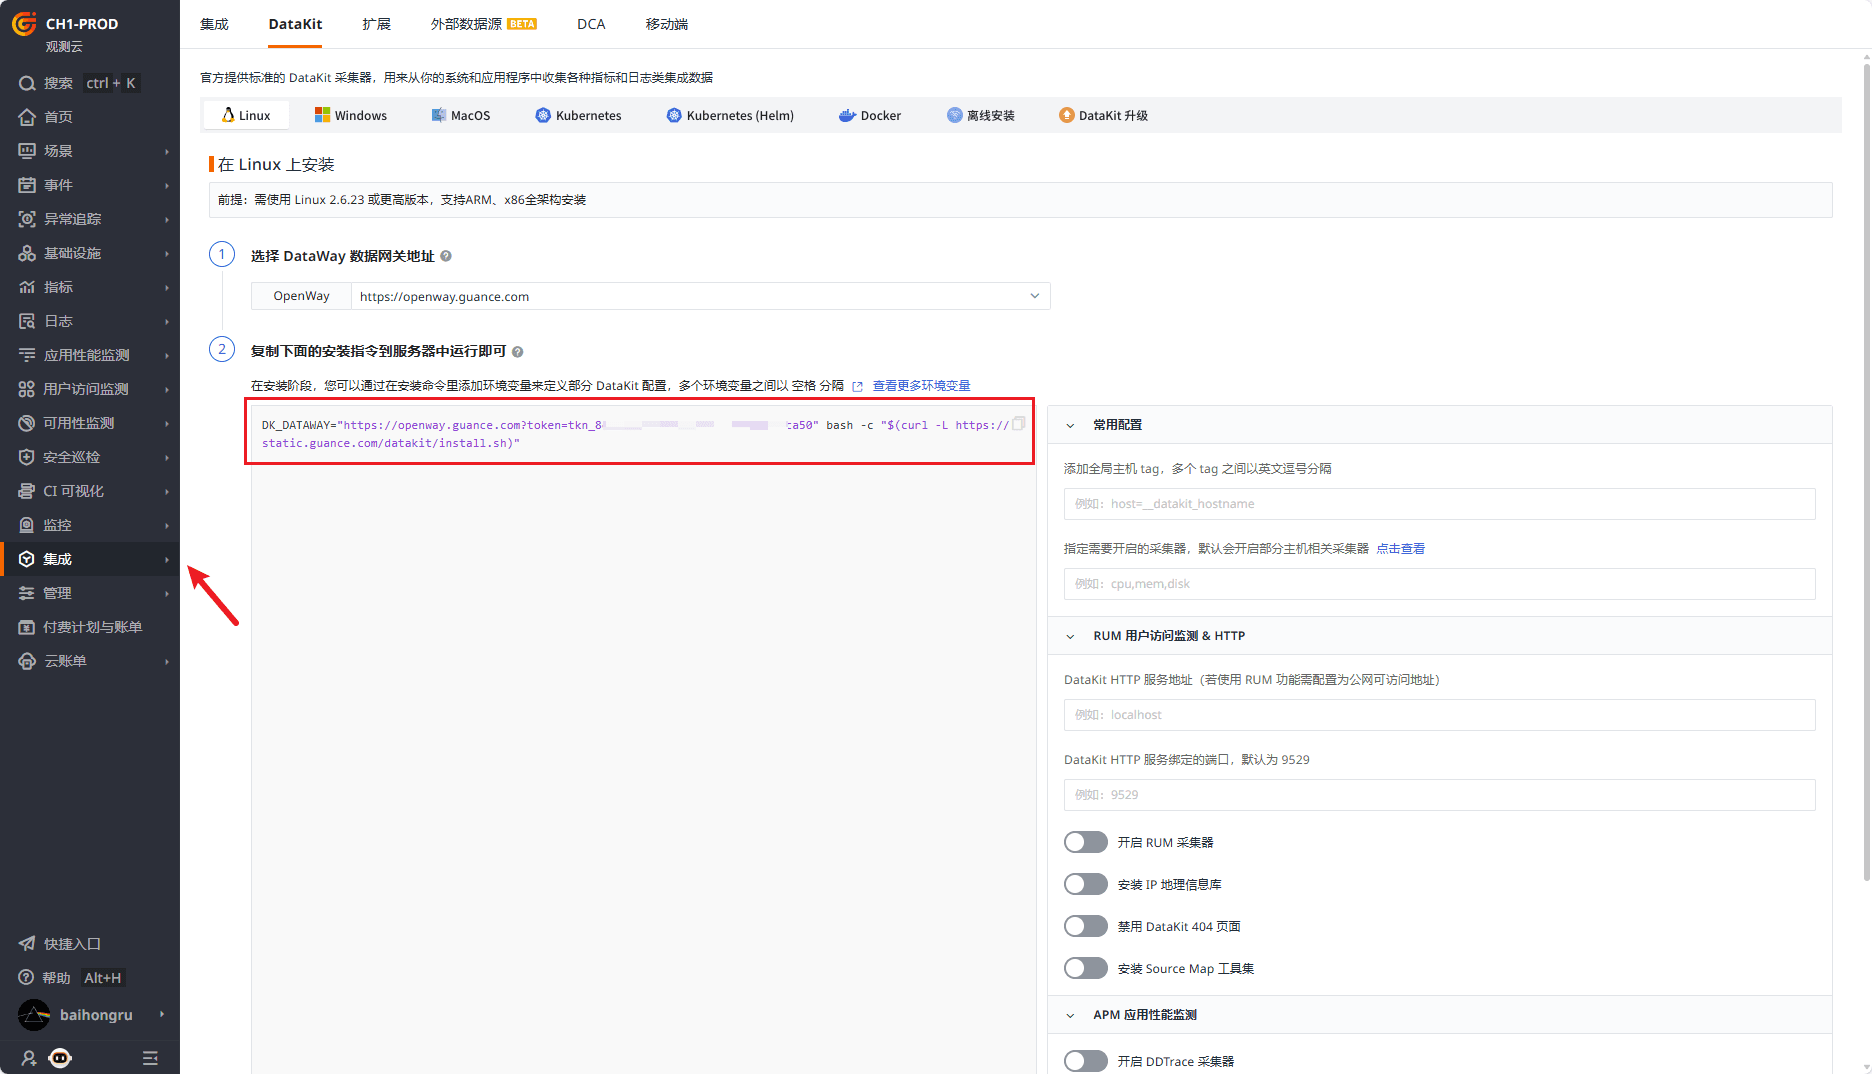This screenshot has height=1074, width=1872.
Task: Open the 查看更多环境变量 link
Action: point(920,385)
